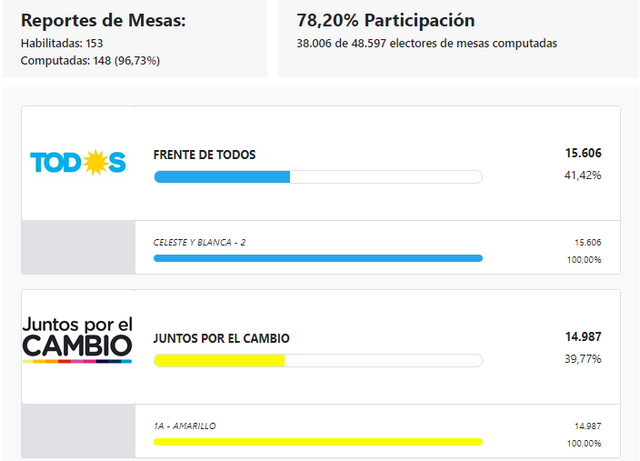Image resolution: width=640 pixels, height=461 pixels.
Task: Click the 1A - AMARILLO list label
Action: click(185, 426)
